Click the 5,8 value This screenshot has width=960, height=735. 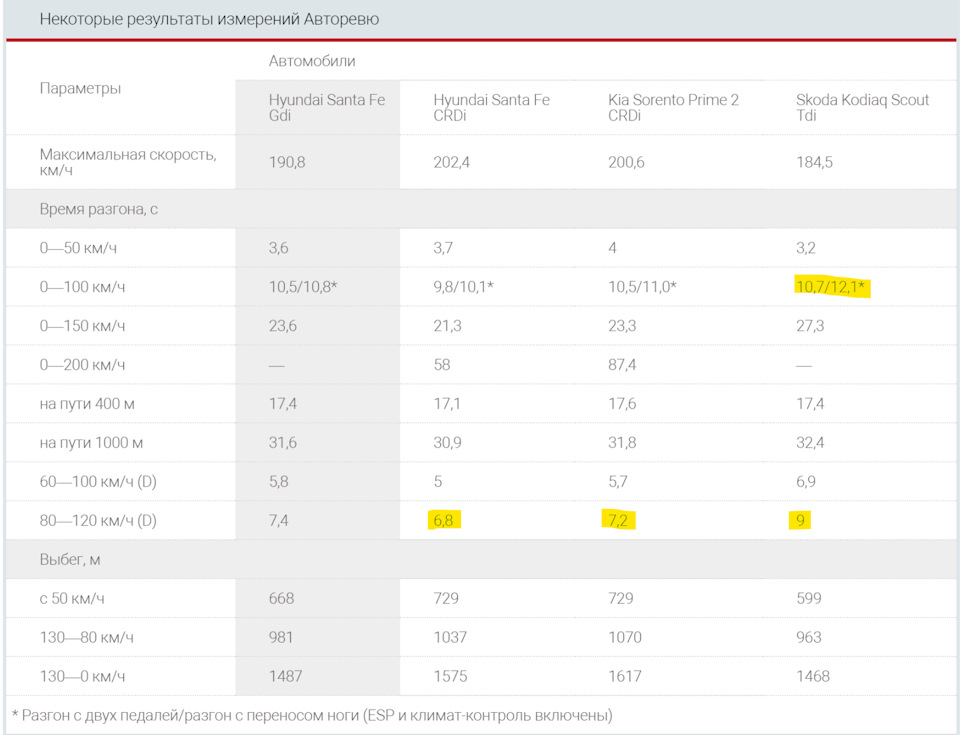[279, 481]
